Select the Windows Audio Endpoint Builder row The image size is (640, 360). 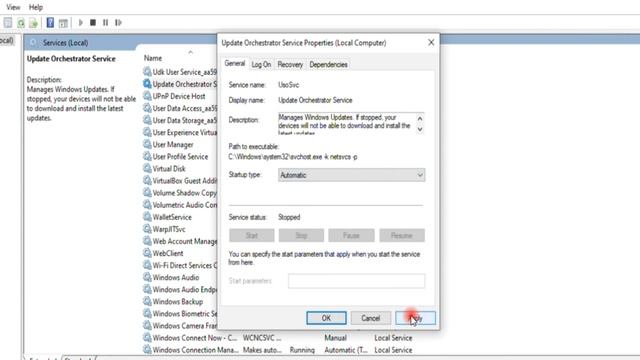coord(180,289)
